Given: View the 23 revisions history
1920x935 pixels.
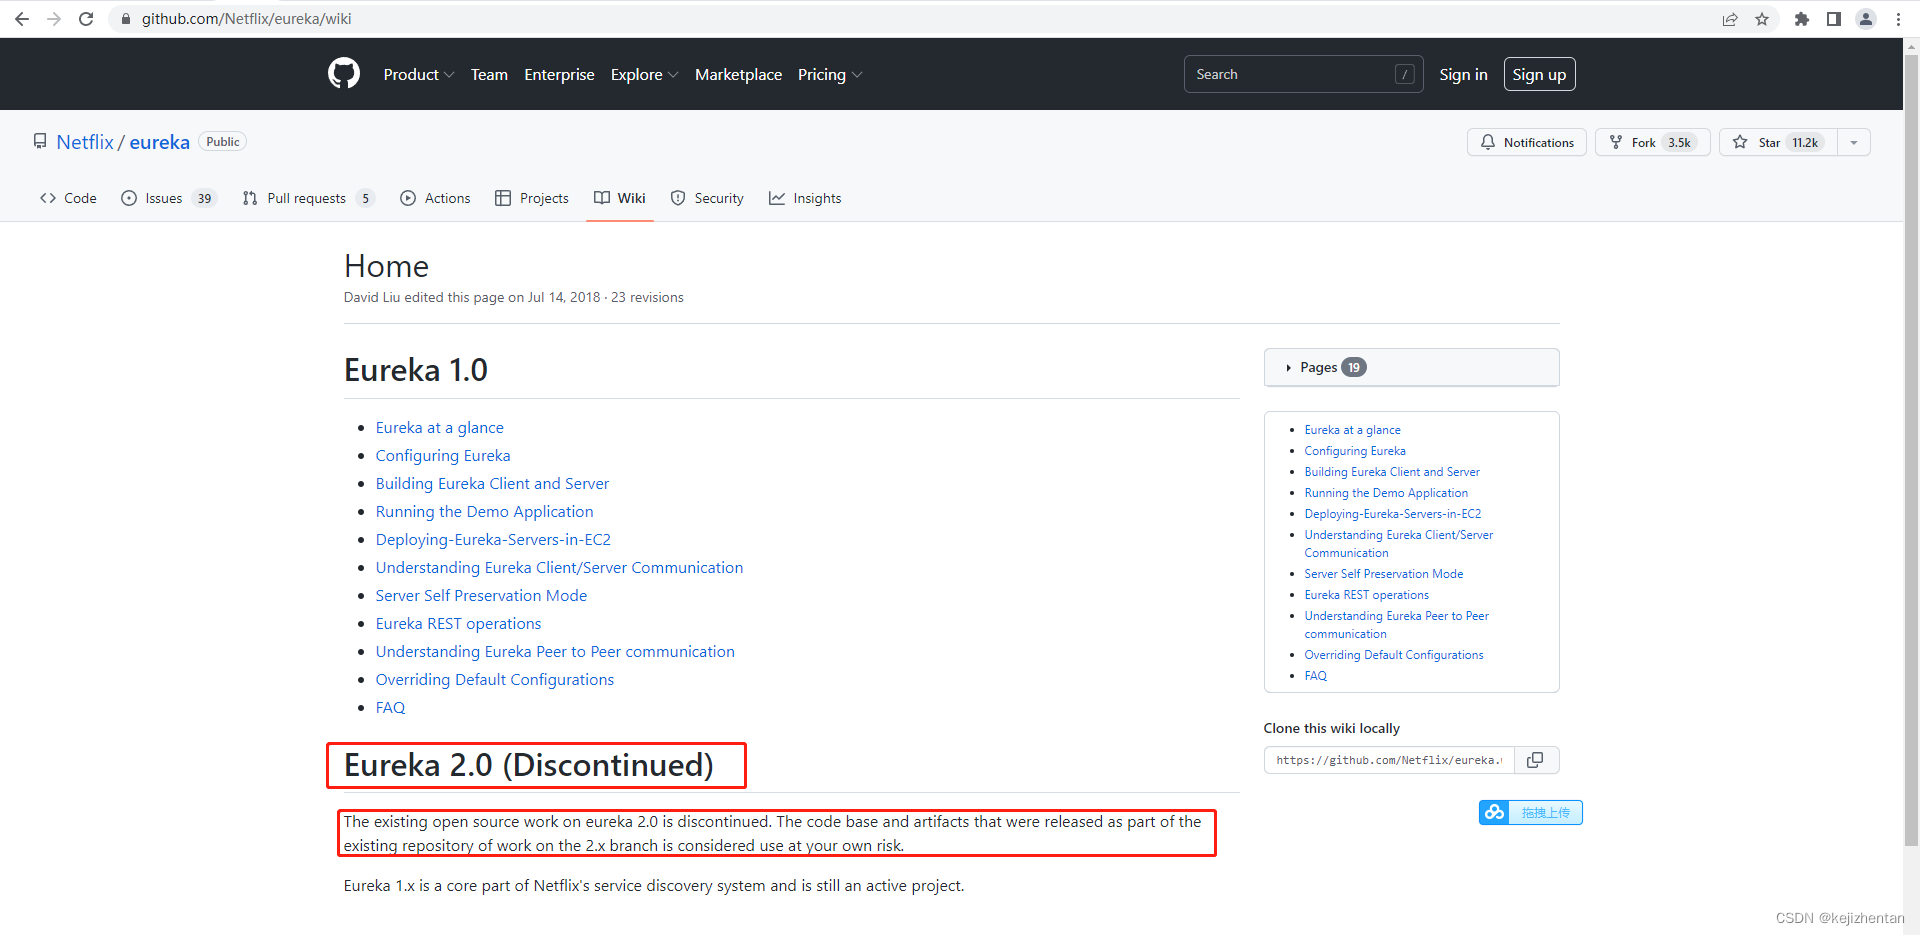Looking at the screenshot, I should (x=647, y=297).
